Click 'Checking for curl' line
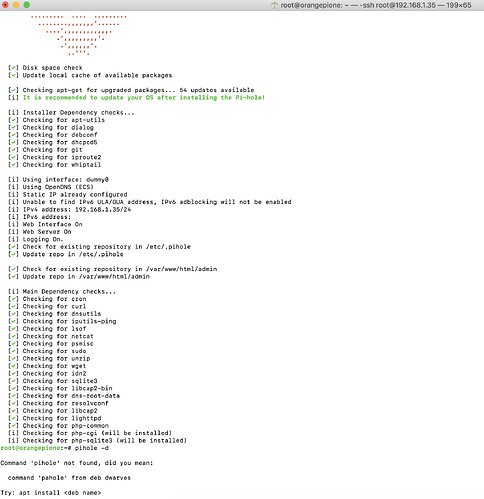The image size is (484, 499). 47,306
